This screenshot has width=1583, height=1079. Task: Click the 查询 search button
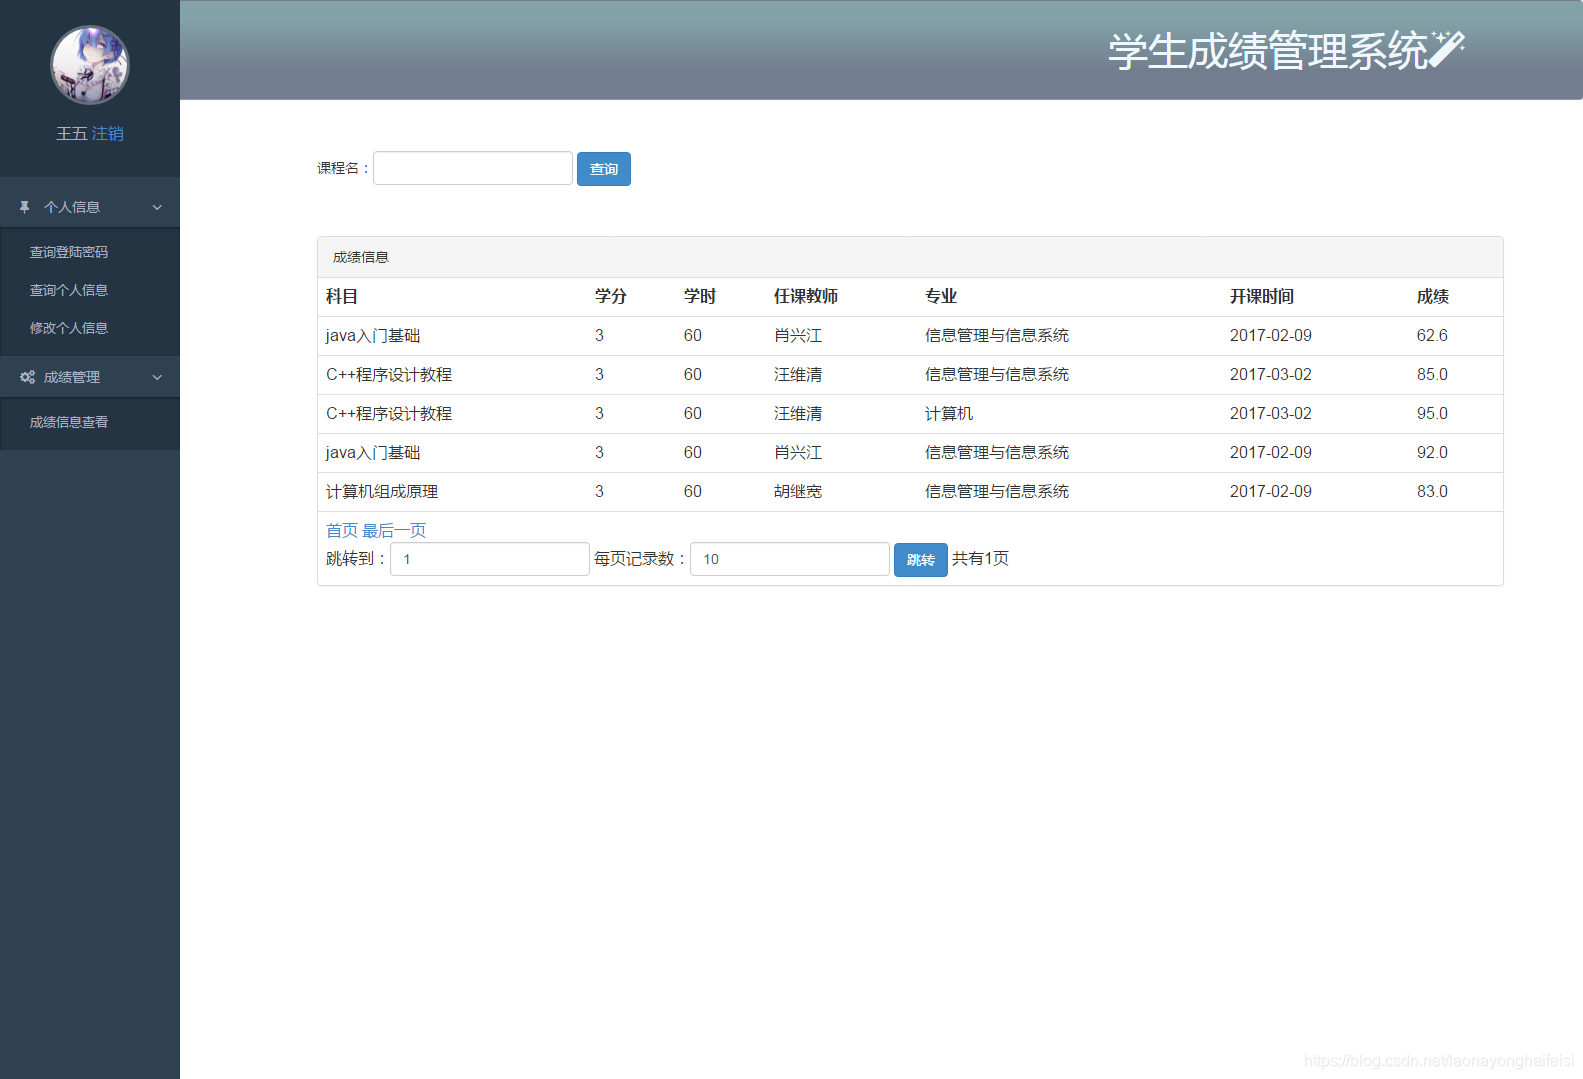click(604, 169)
